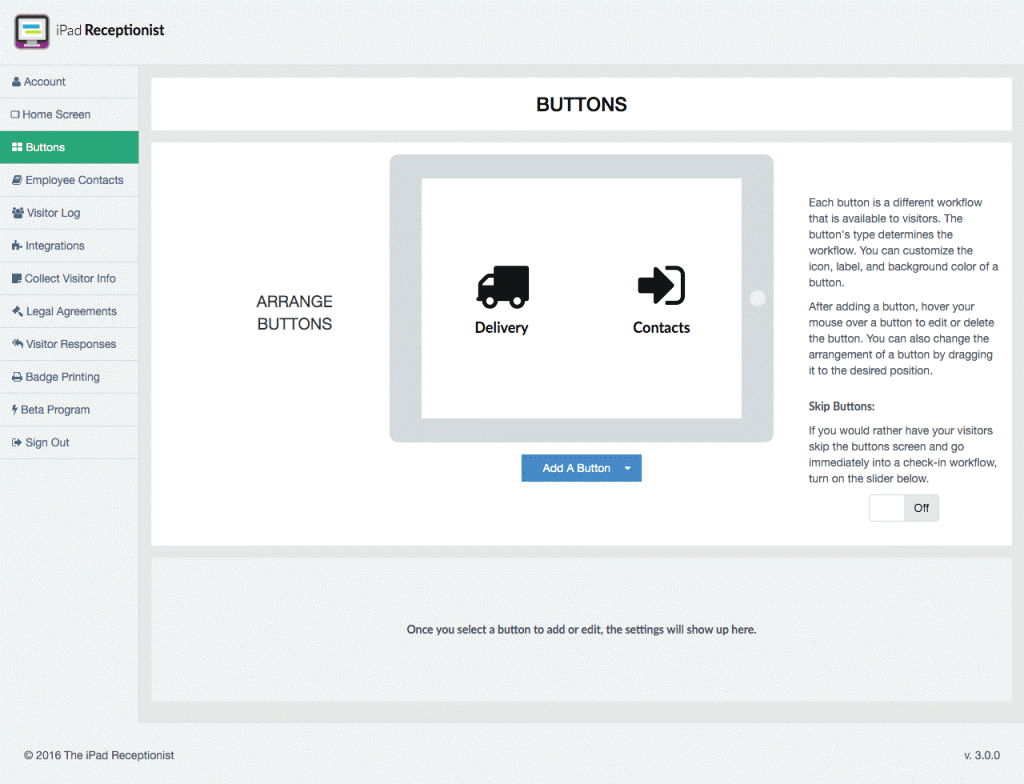
Task: Sign Out from the sidebar
Action: 69,442
